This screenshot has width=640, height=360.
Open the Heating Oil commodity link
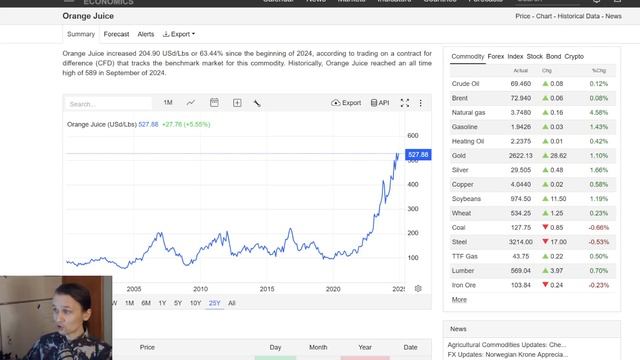pos(468,141)
